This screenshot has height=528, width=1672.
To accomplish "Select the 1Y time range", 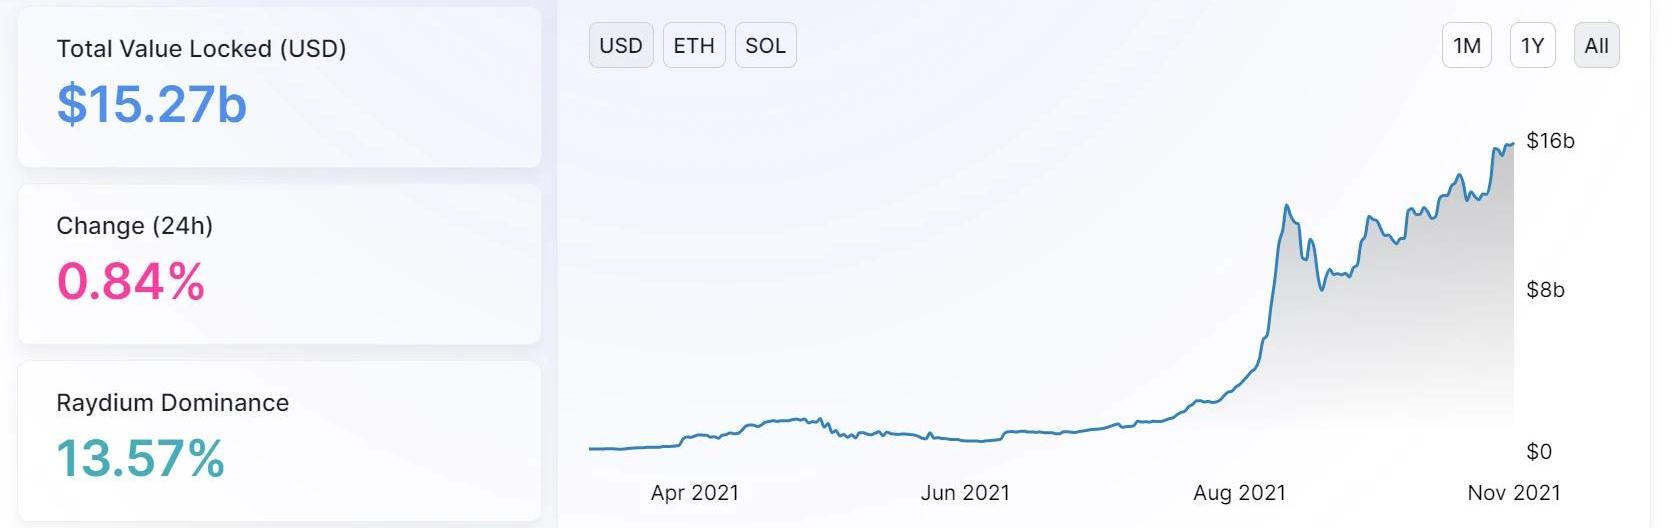I will [x=1532, y=45].
